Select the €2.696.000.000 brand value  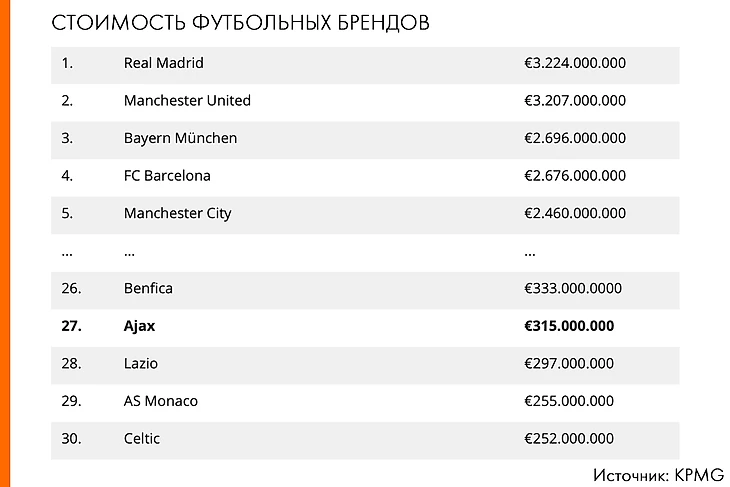575,138
